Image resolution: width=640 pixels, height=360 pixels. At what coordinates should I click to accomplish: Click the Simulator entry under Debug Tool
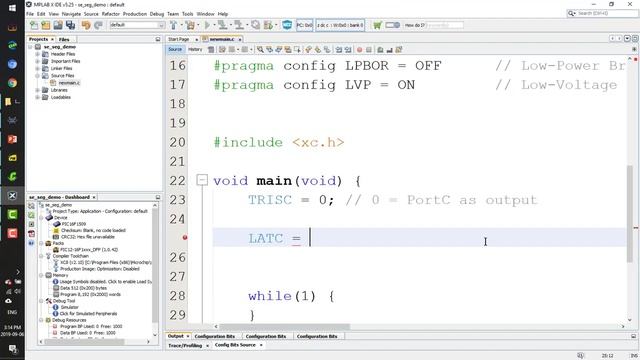pos(69,307)
